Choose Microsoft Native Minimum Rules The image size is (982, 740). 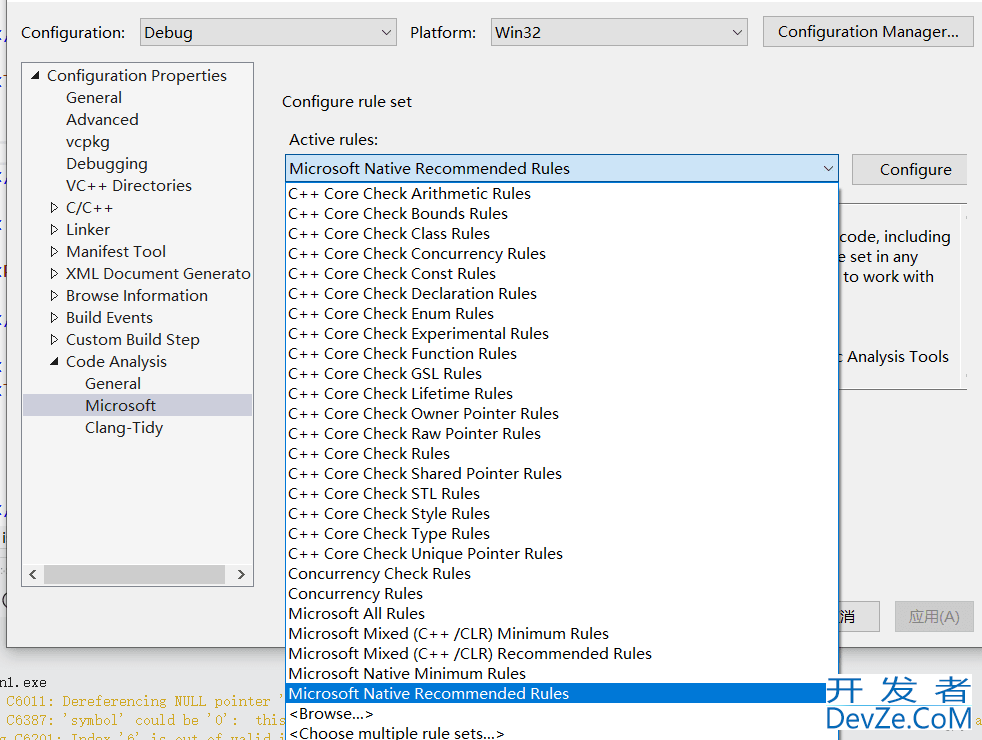[561, 674]
